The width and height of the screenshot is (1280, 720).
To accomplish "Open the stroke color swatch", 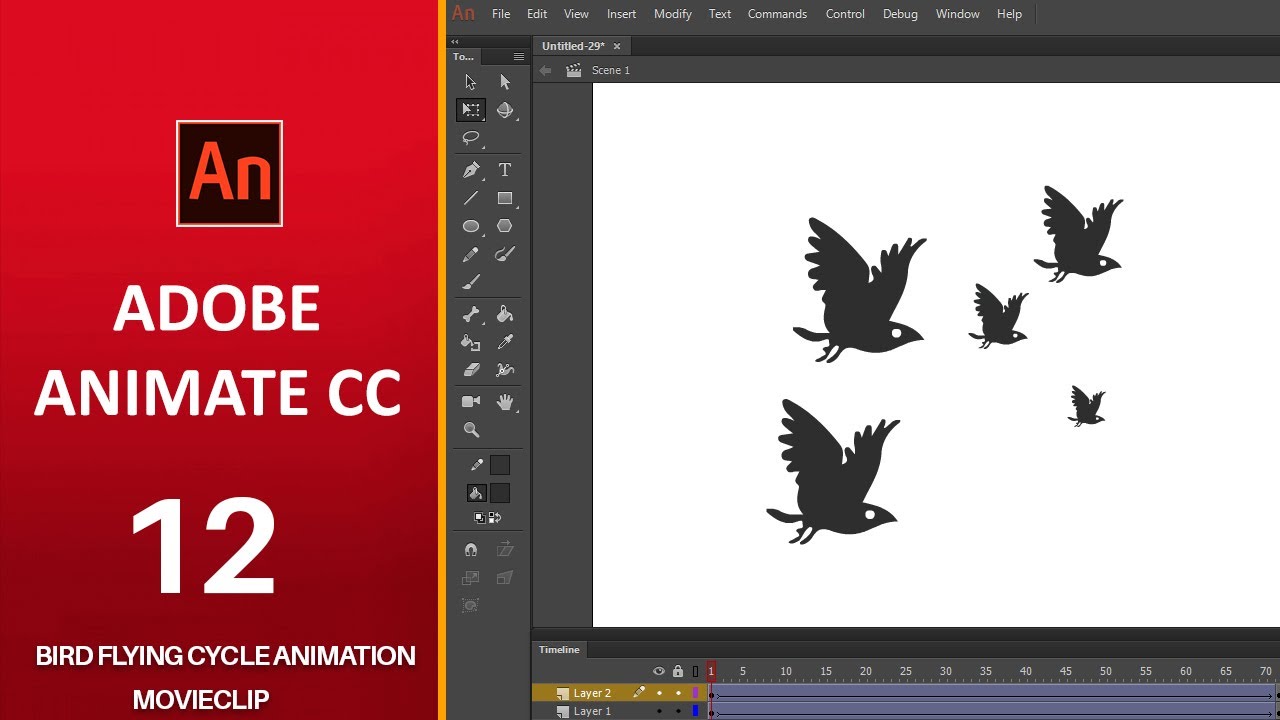I will 500,465.
